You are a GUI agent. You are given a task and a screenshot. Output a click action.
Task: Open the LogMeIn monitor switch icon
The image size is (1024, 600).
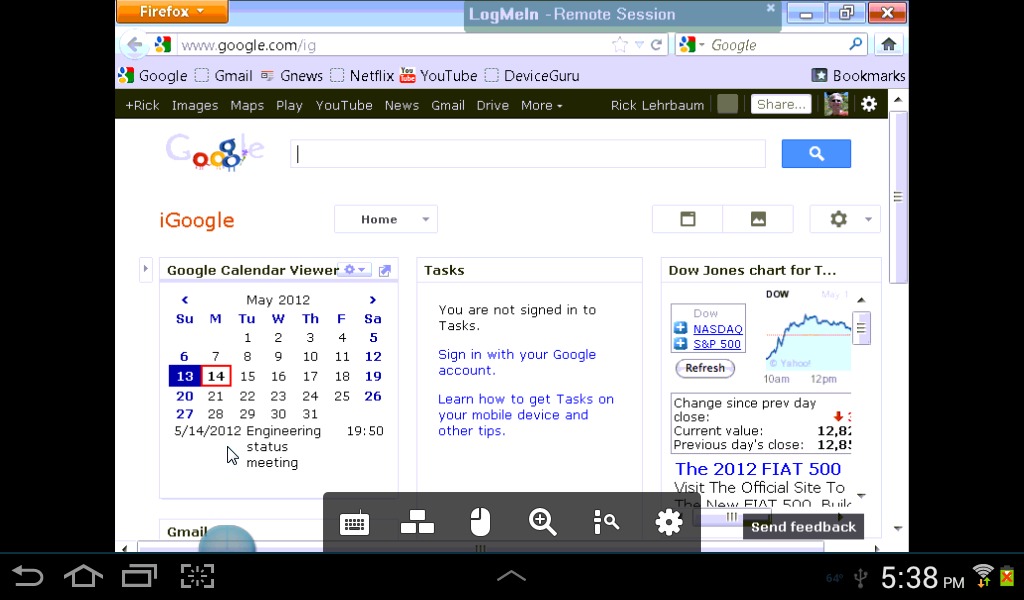click(x=417, y=522)
